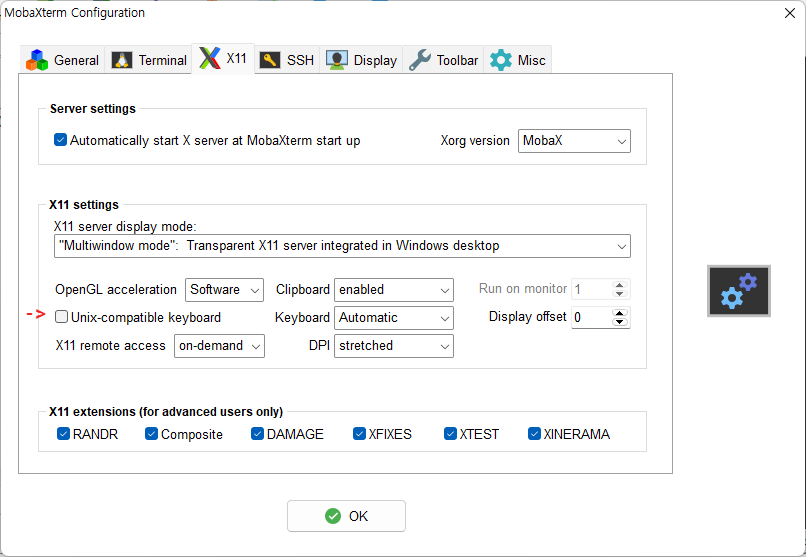
Task: Click the Run on monitor down arrow
Action: tap(620, 294)
